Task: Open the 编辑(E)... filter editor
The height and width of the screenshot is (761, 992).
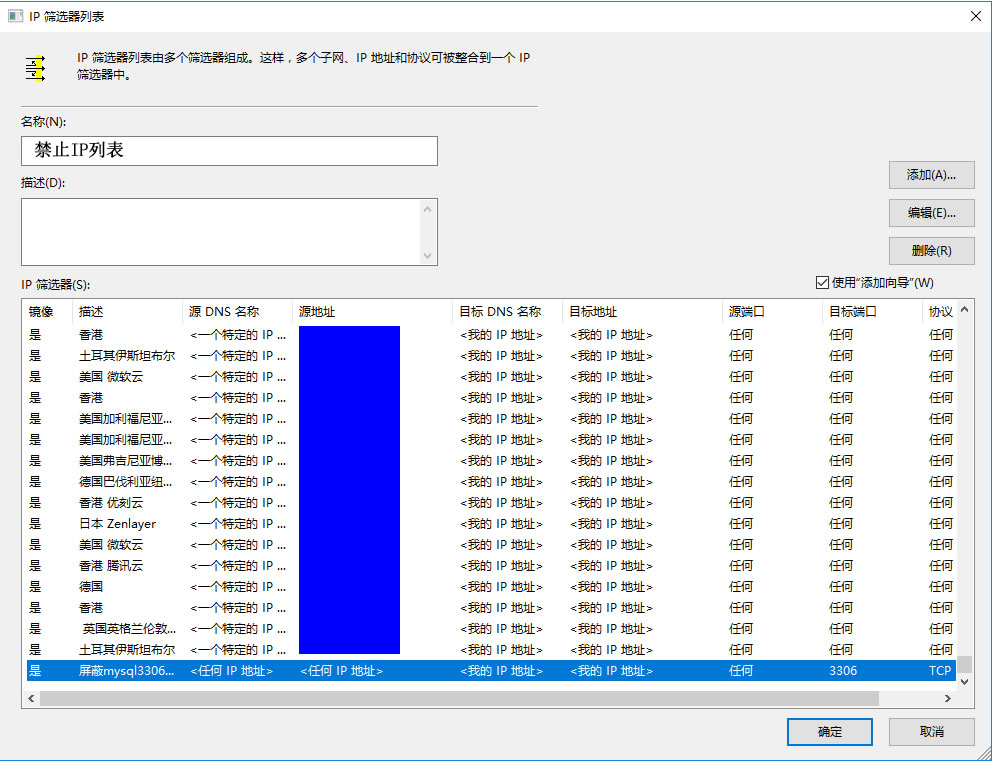Action: pos(931,213)
